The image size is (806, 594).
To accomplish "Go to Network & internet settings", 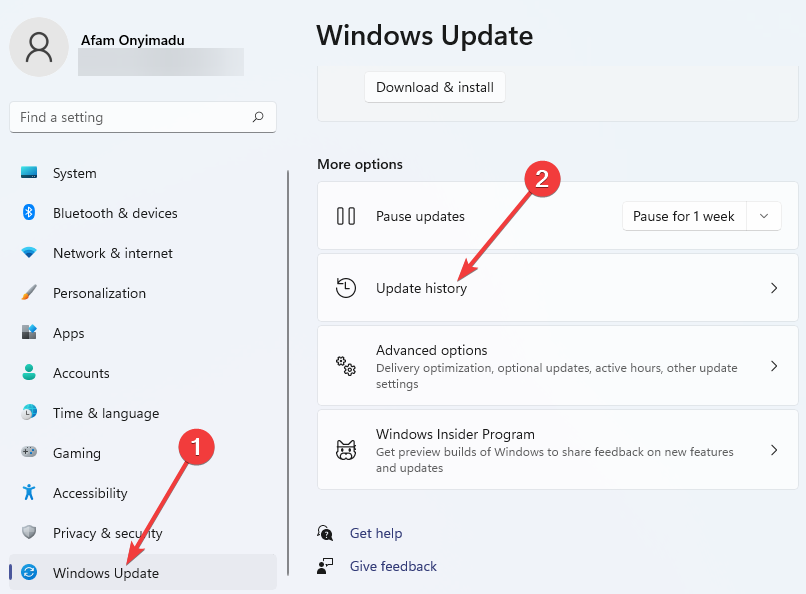I will click(x=143, y=253).
